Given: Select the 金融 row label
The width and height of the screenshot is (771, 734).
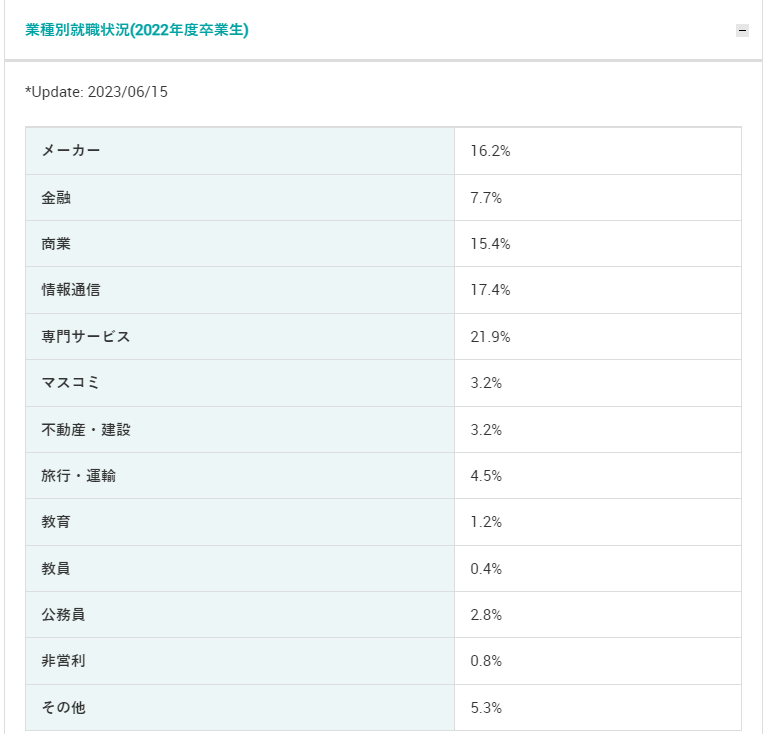Looking at the screenshot, I should [x=240, y=198].
